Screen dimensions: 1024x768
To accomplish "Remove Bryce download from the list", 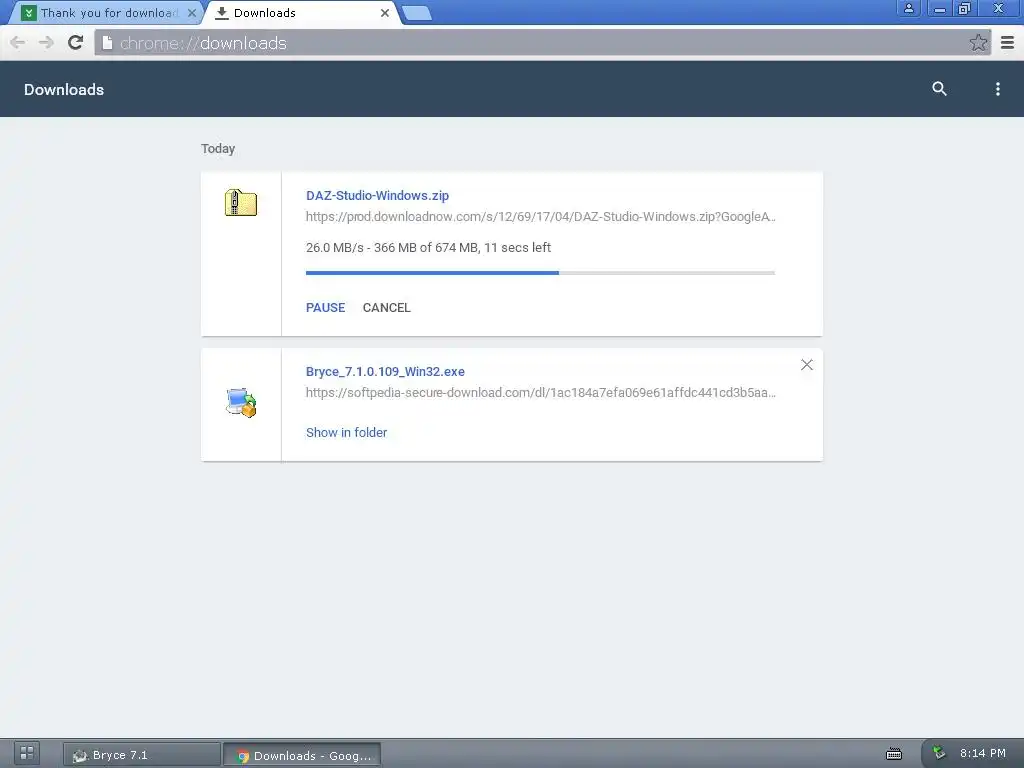I will (x=807, y=364).
